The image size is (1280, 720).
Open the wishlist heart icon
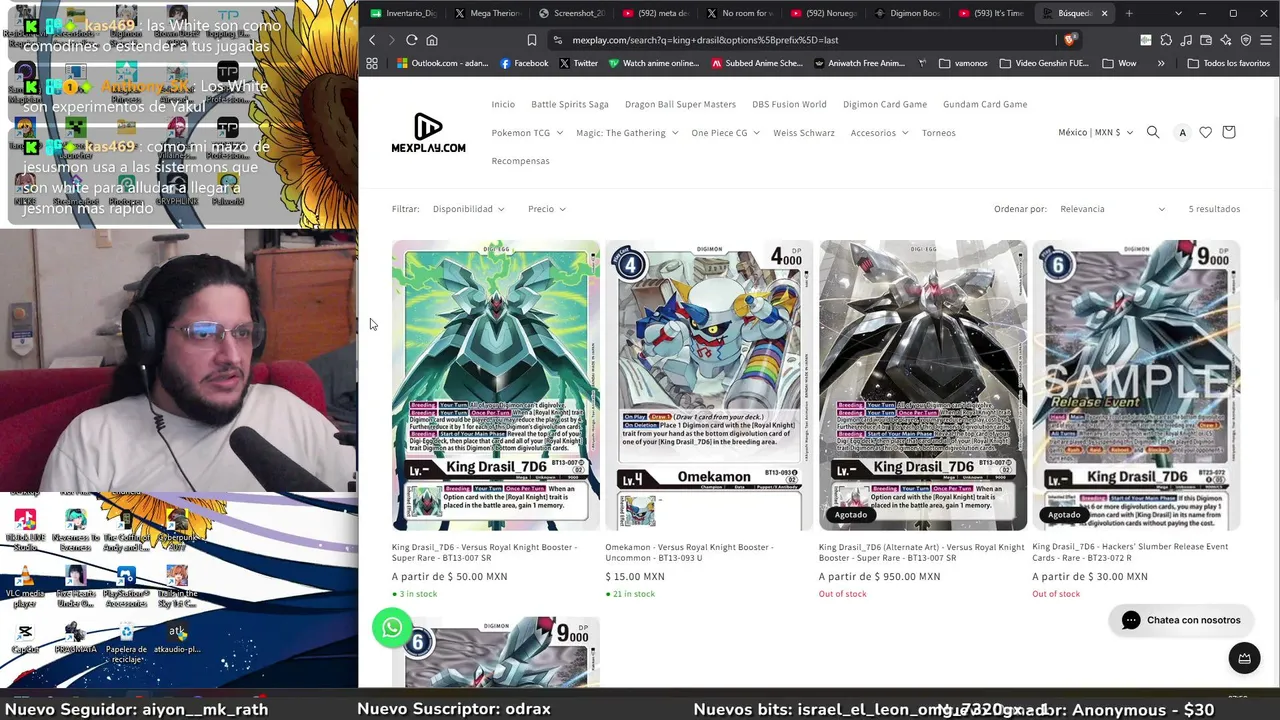(x=1206, y=132)
